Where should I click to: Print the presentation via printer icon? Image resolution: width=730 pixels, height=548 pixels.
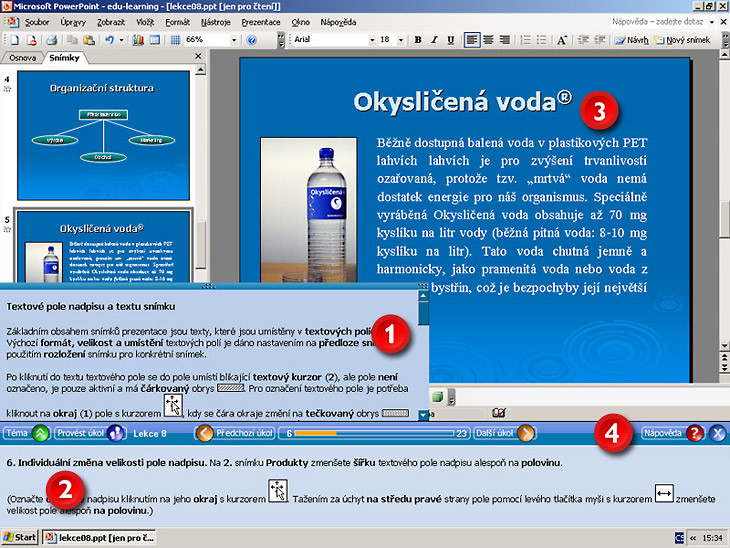(x=51, y=40)
